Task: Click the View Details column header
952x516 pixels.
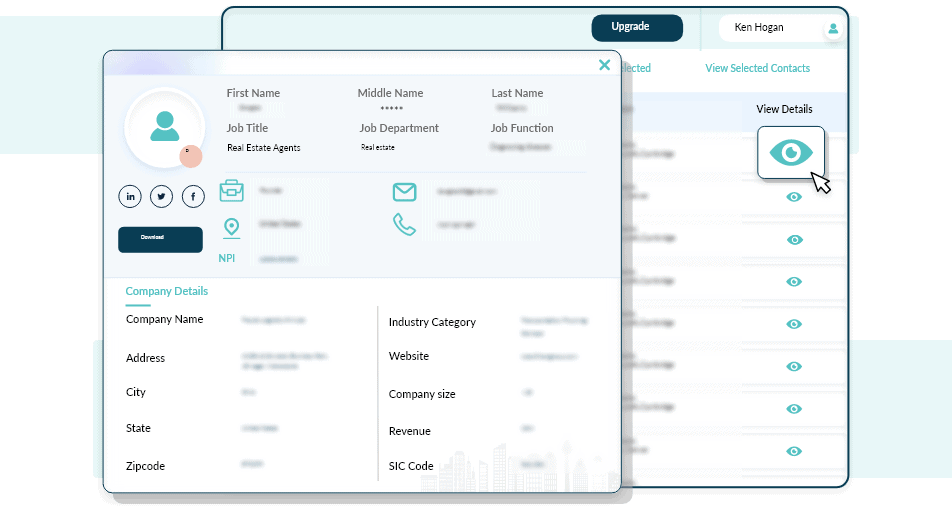Action: click(x=784, y=109)
